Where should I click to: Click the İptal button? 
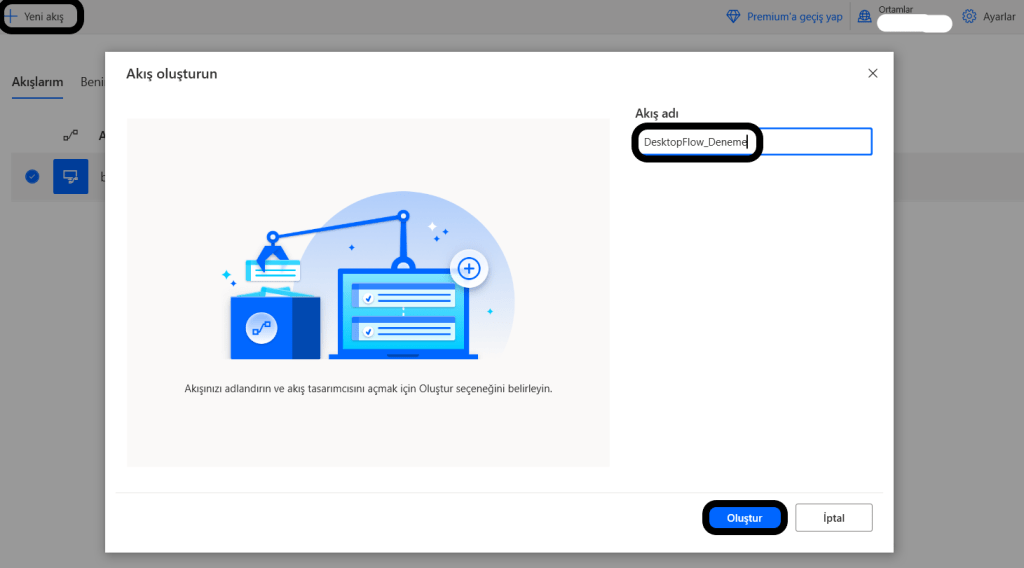click(833, 518)
